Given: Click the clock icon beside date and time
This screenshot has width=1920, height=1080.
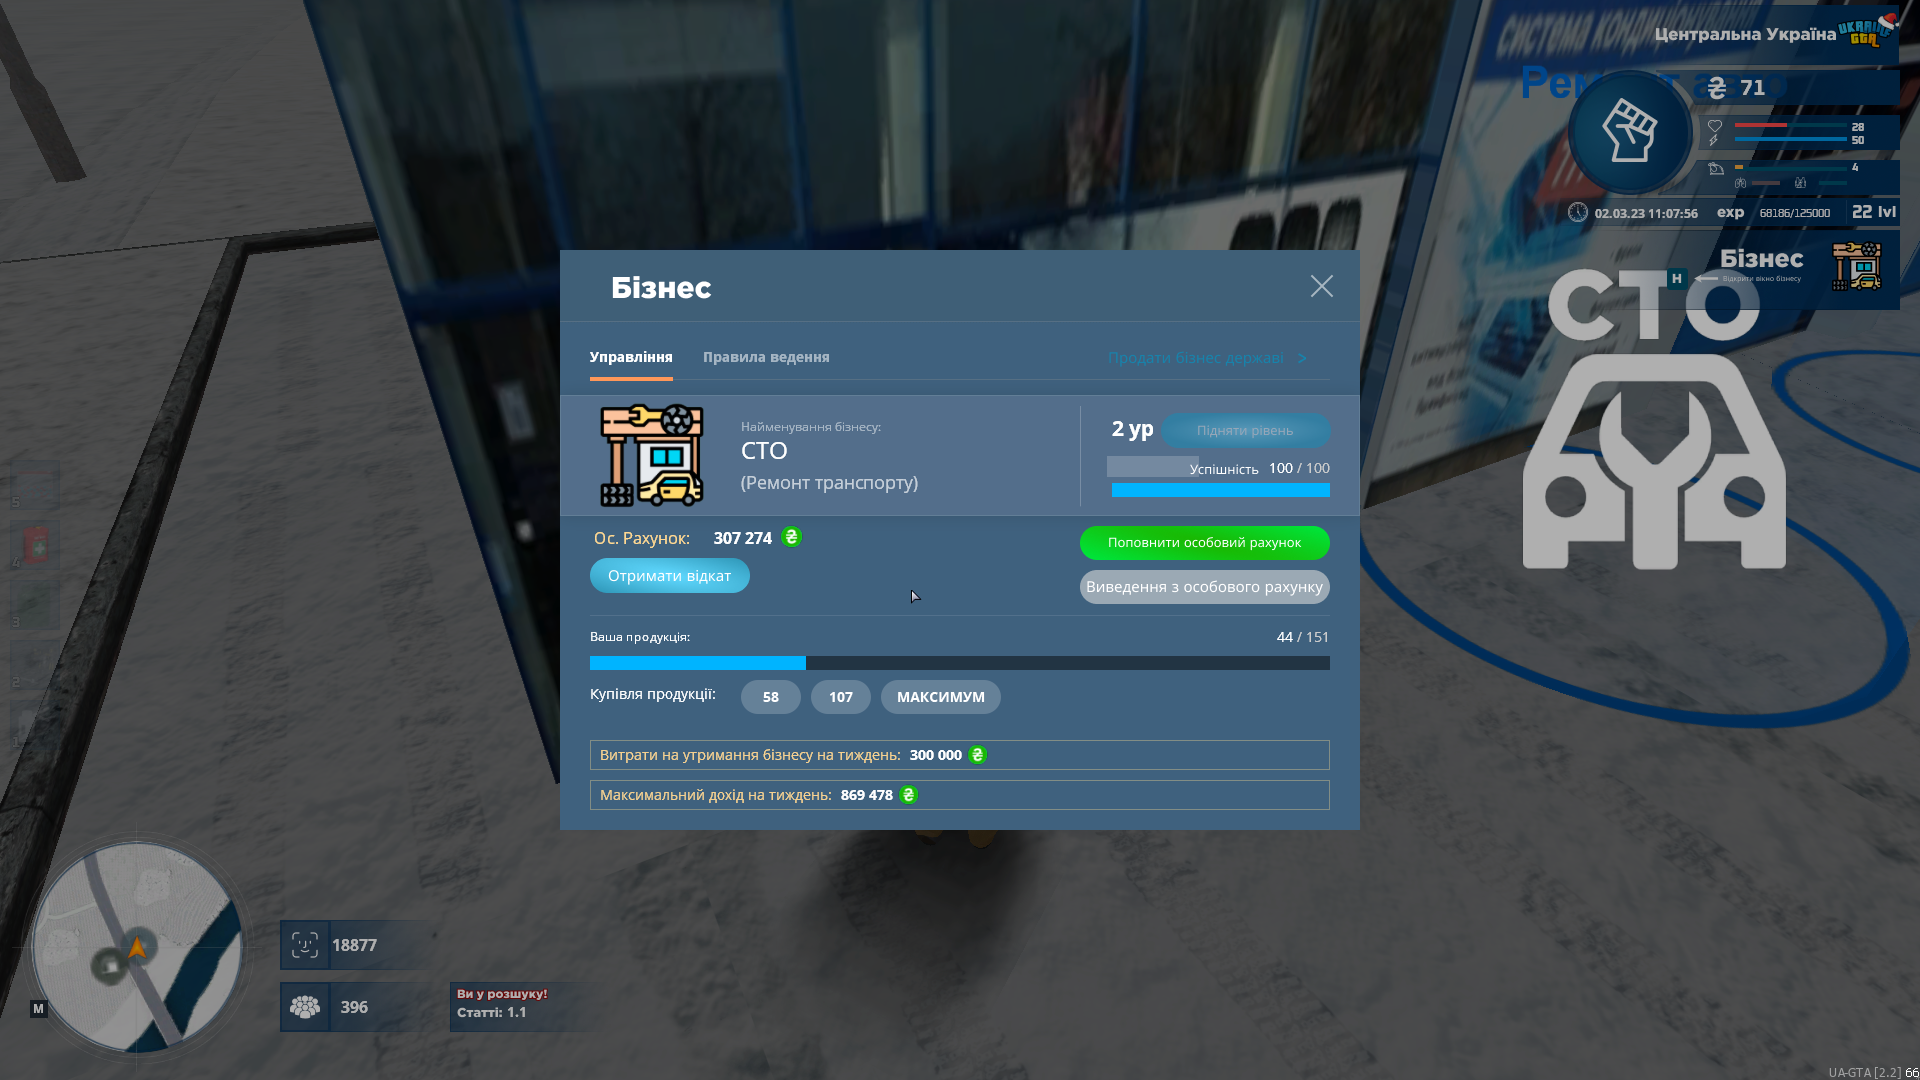Looking at the screenshot, I should [x=1578, y=212].
